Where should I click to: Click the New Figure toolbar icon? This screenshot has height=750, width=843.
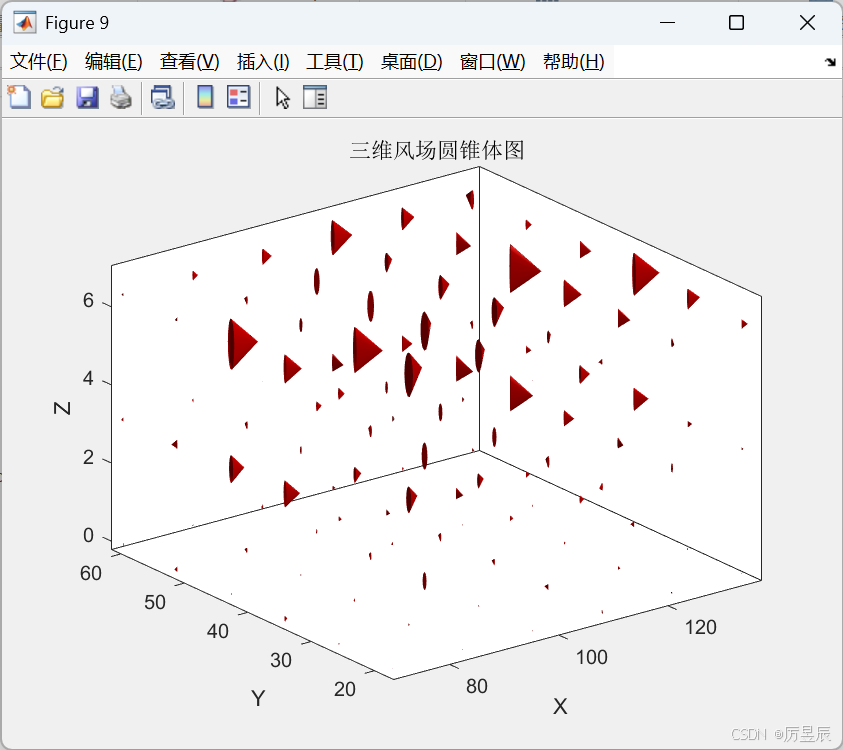tap(19, 97)
